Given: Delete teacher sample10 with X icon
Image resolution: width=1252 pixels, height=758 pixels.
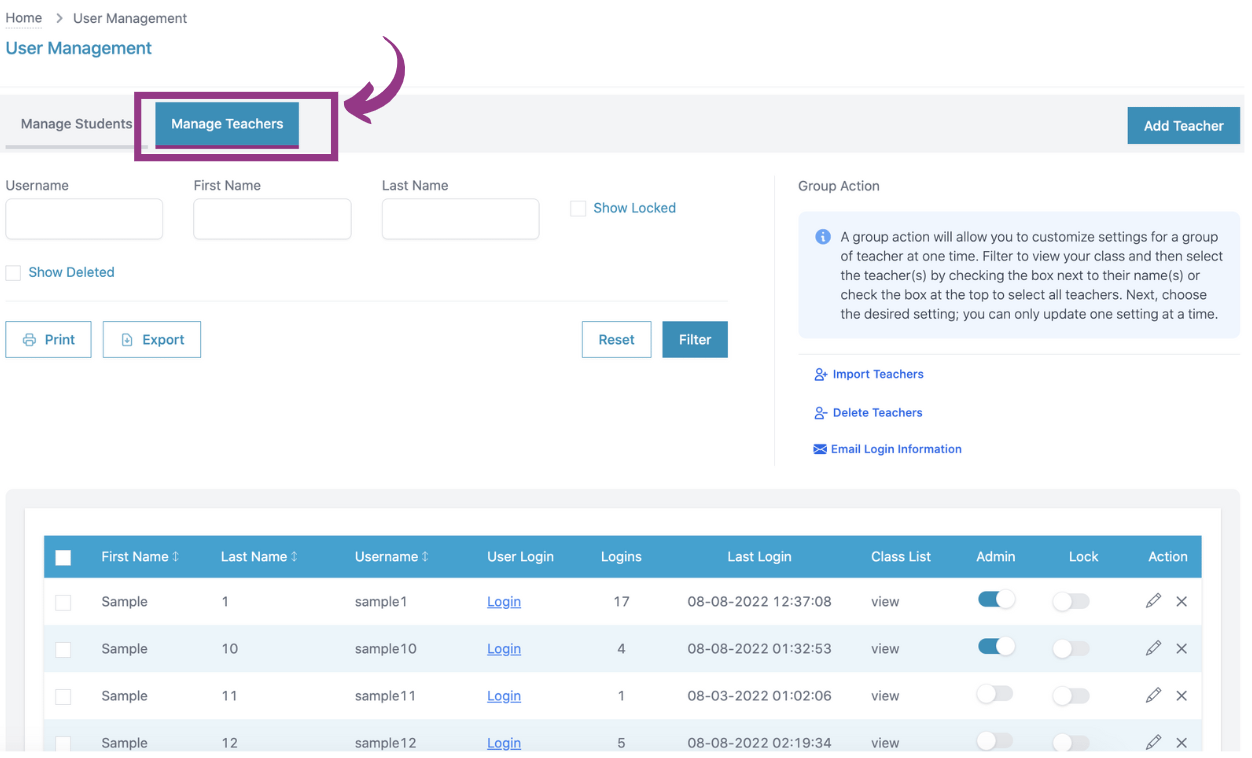Looking at the screenshot, I should (x=1181, y=648).
